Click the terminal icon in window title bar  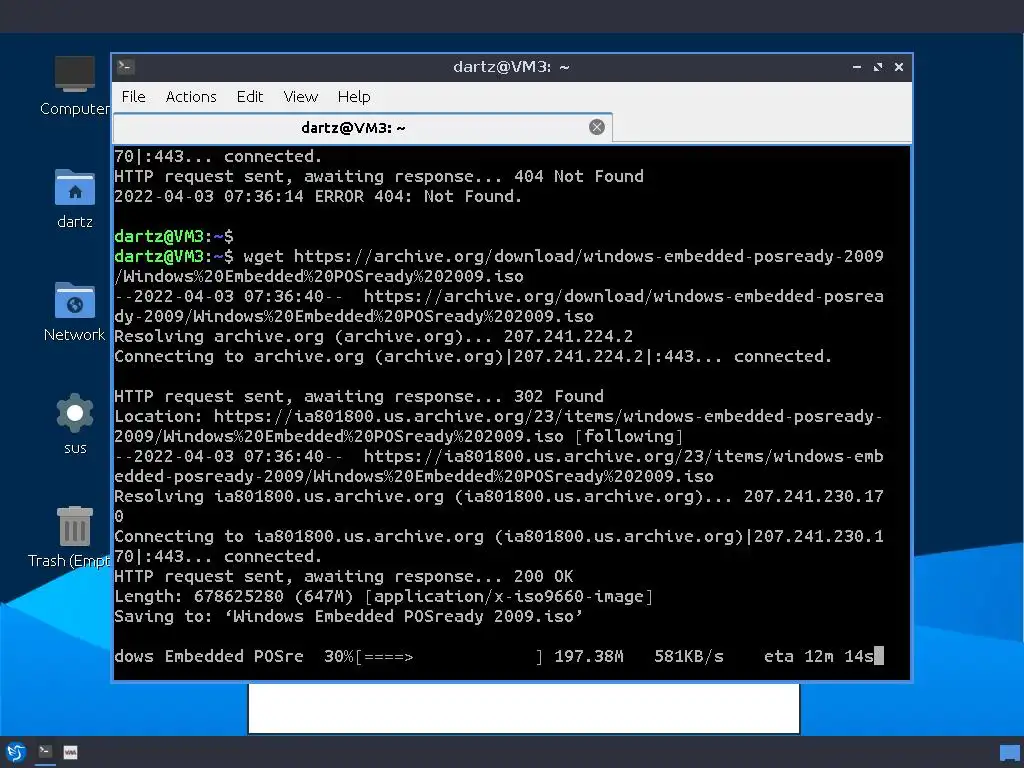(x=125, y=67)
